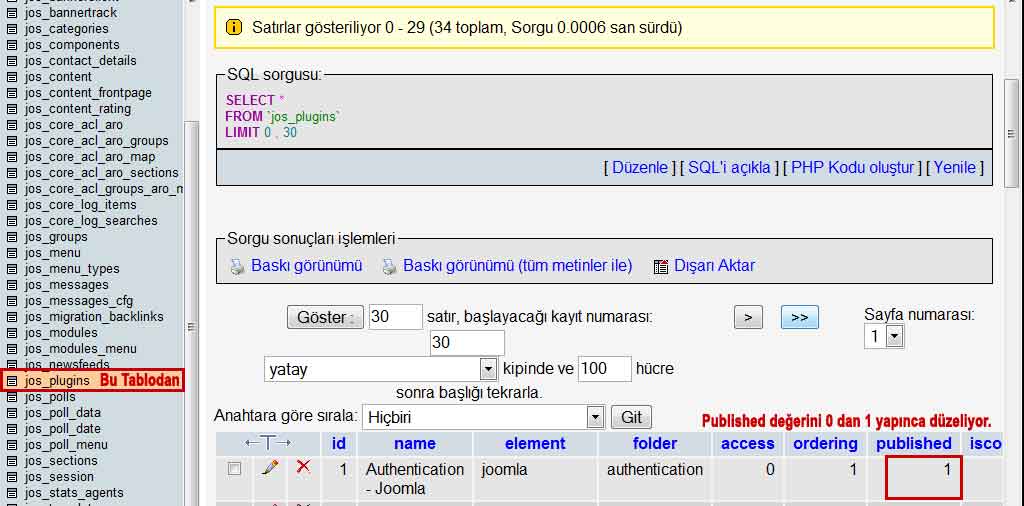Click the table icon beside jos_contact_details

point(12,61)
